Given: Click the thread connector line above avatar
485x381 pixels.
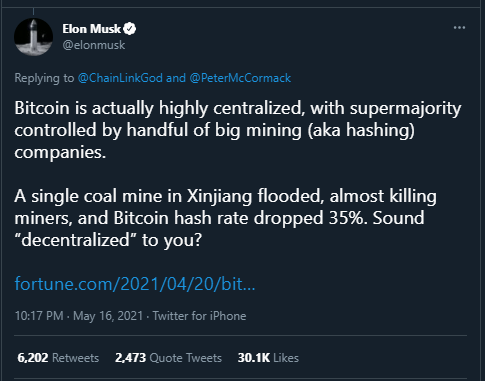Looking at the screenshot, I should (x=33, y=12).
